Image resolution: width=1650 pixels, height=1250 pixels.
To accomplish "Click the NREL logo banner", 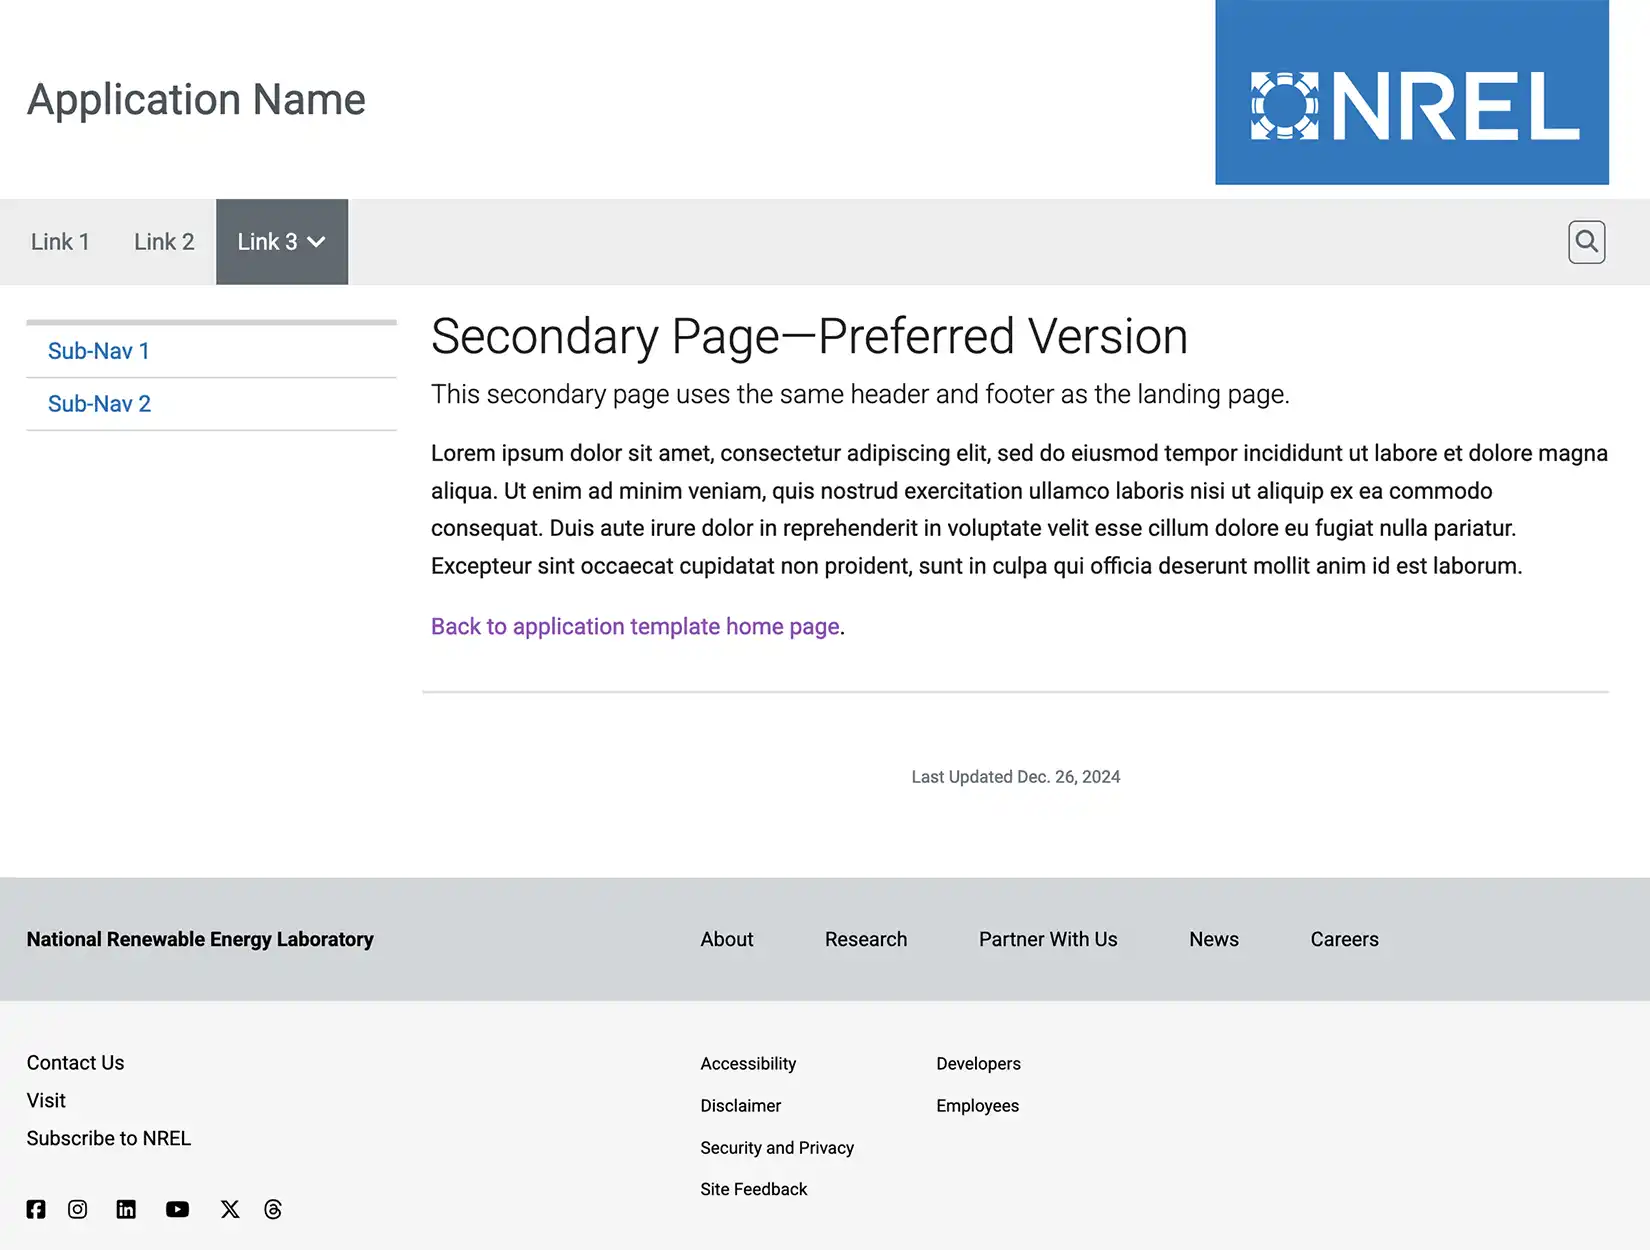I will (1412, 92).
